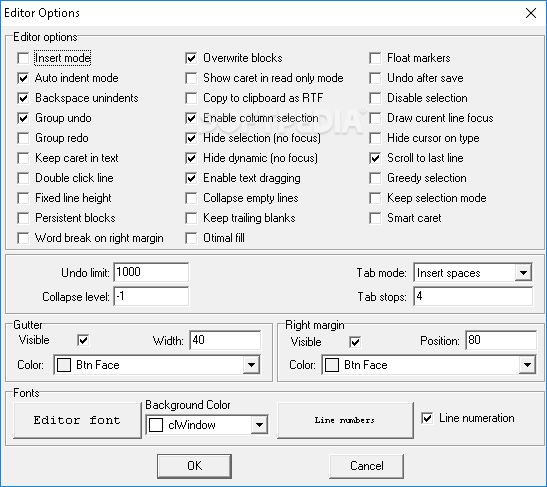This screenshot has height=487, width=547.
Task: Open the Tab mode dropdown
Action: (x=523, y=272)
